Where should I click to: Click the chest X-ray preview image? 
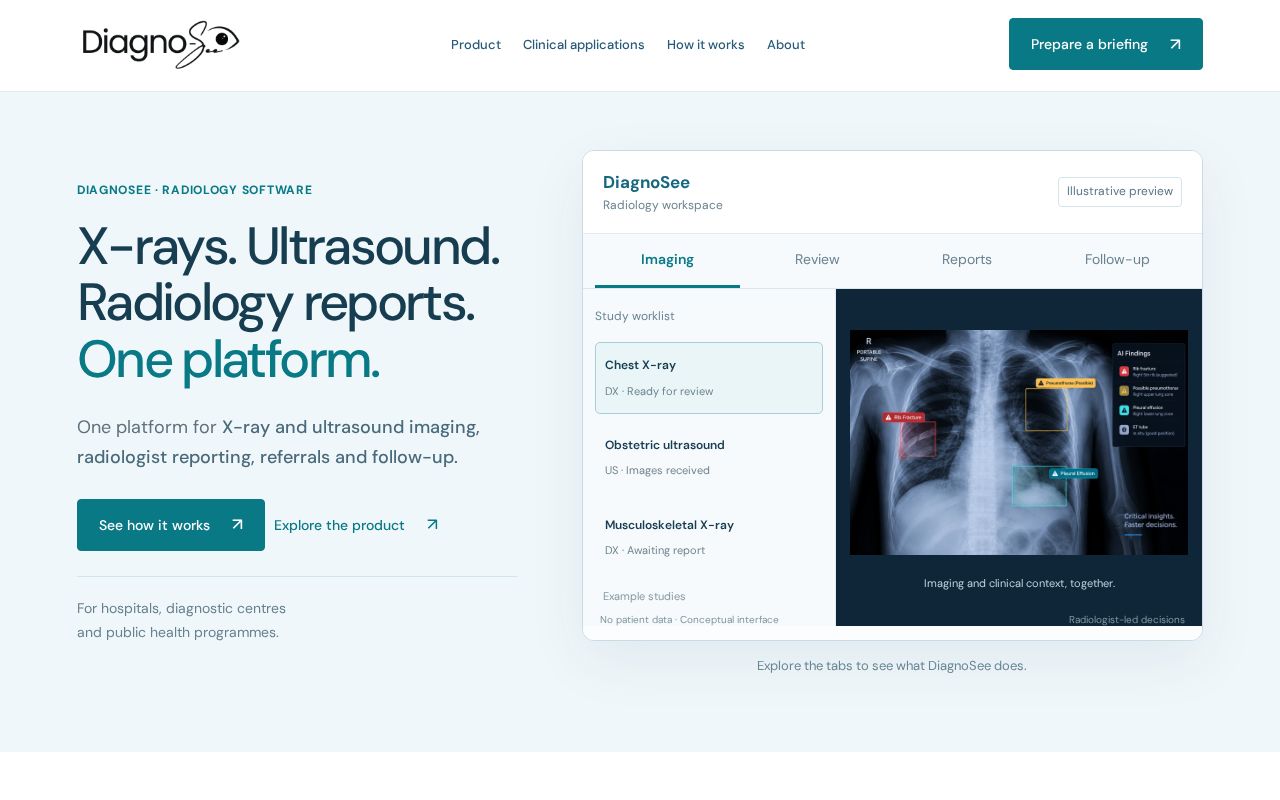[x=1019, y=442]
